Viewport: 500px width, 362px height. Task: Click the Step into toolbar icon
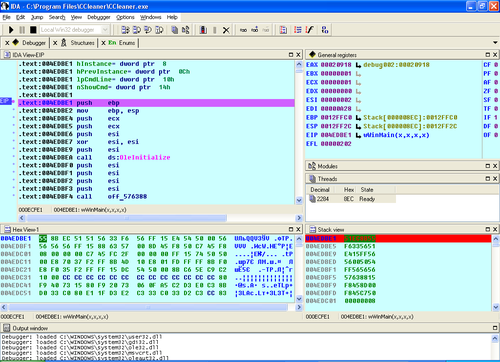pyautogui.click(x=125, y=30)
